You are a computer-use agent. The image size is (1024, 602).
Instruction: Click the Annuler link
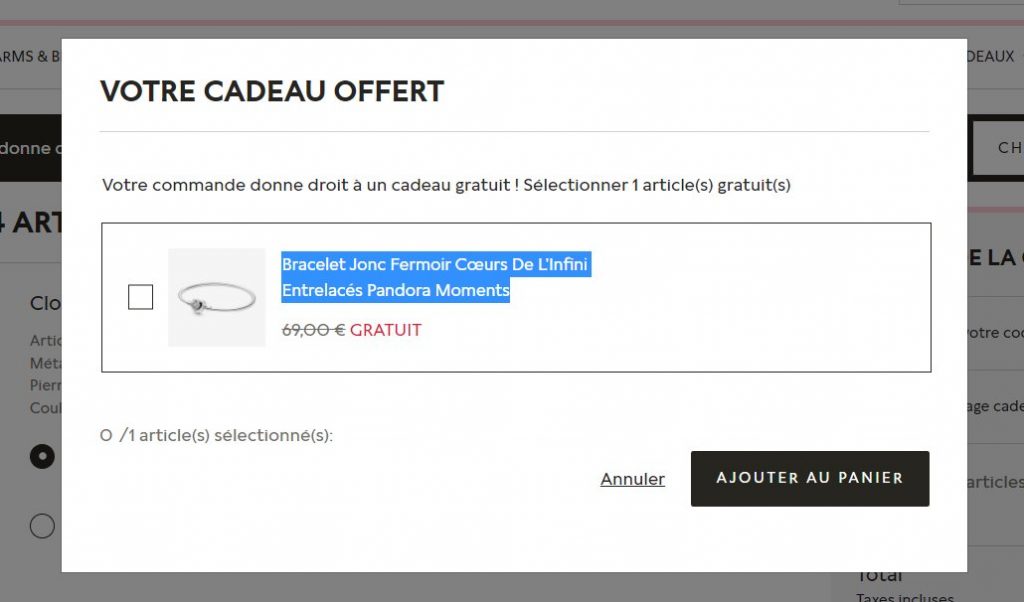632,479
